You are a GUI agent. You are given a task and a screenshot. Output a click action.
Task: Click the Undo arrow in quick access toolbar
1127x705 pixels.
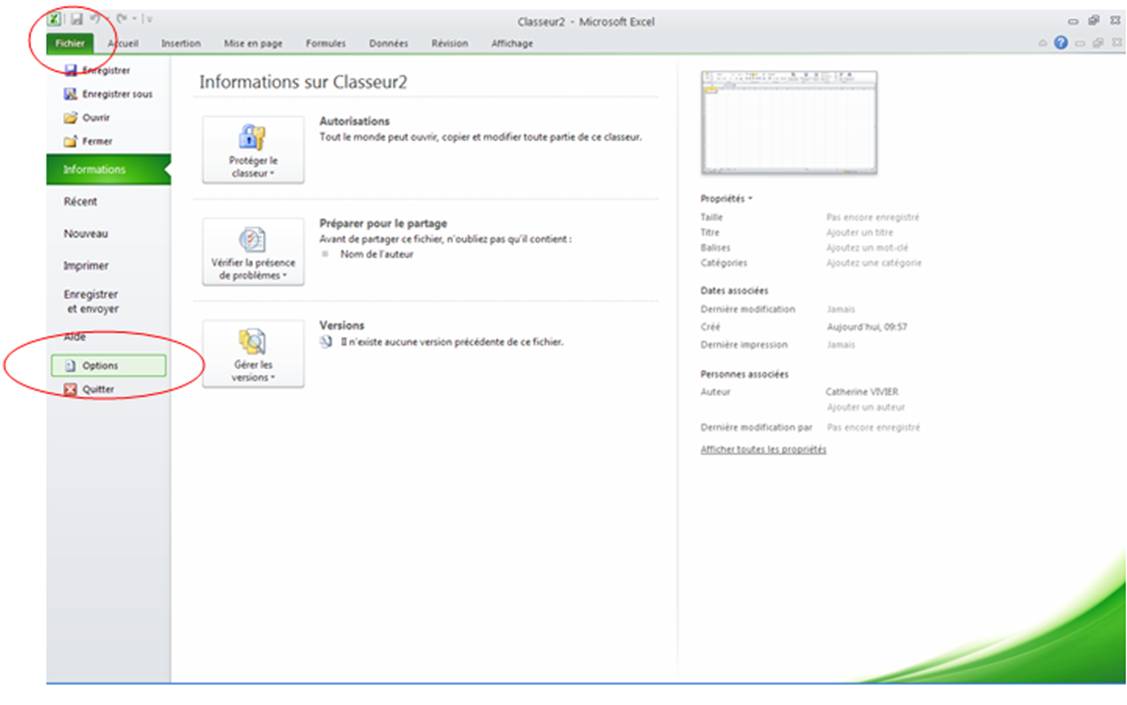pyautogui.click(x=96, y=19)
